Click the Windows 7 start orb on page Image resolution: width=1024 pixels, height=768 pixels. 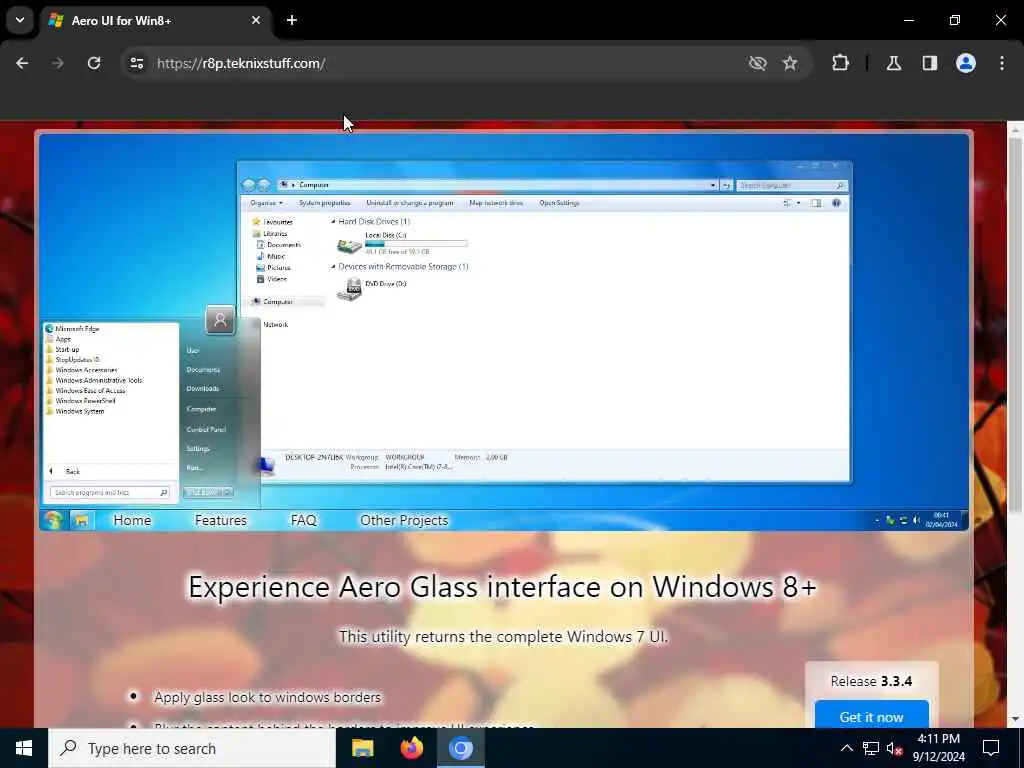pyautogui.click(x=53, y=520)
